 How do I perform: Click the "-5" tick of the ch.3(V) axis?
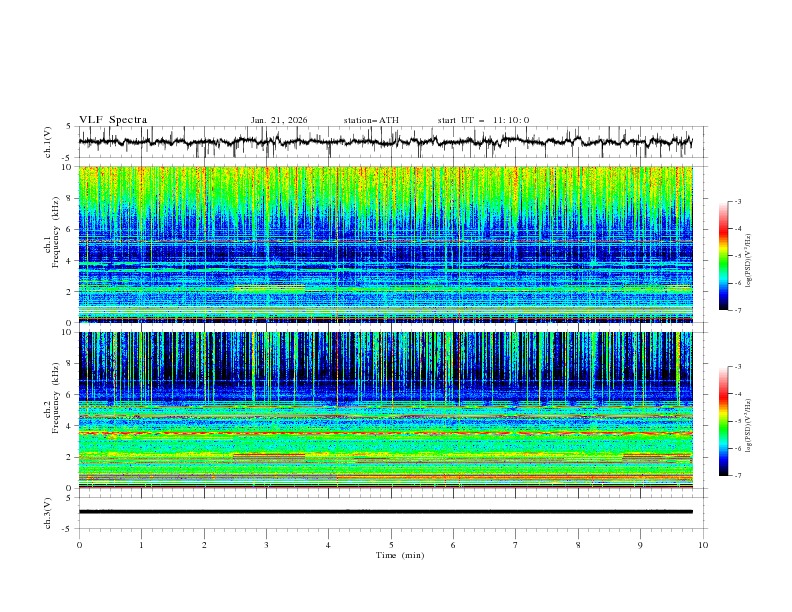[x=67, y=529]
